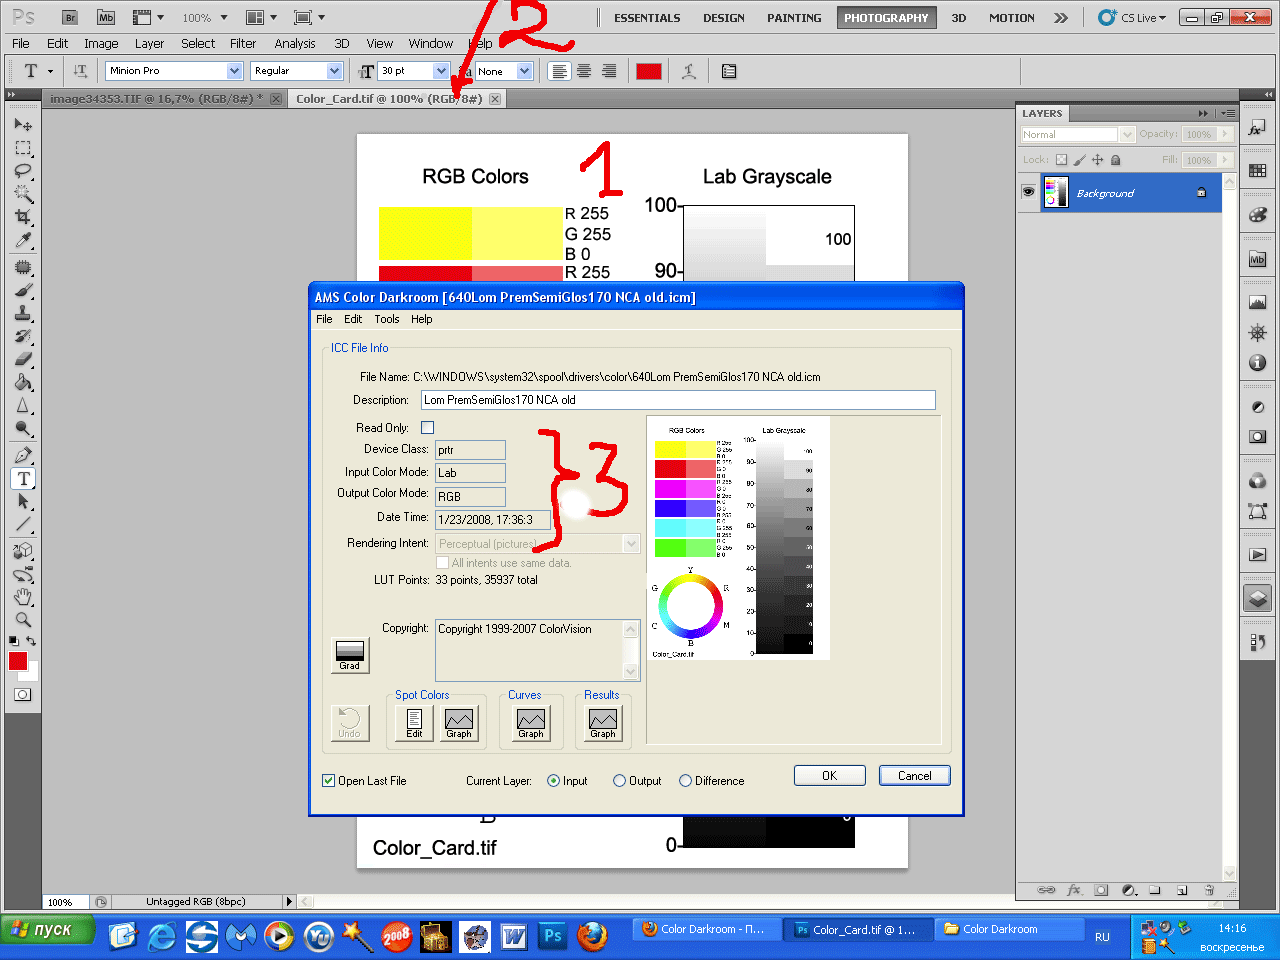Screen dimensions: 1280x960
Task: Open the Tools menu in AMS Color Darkroom
Action: [387, 319]
